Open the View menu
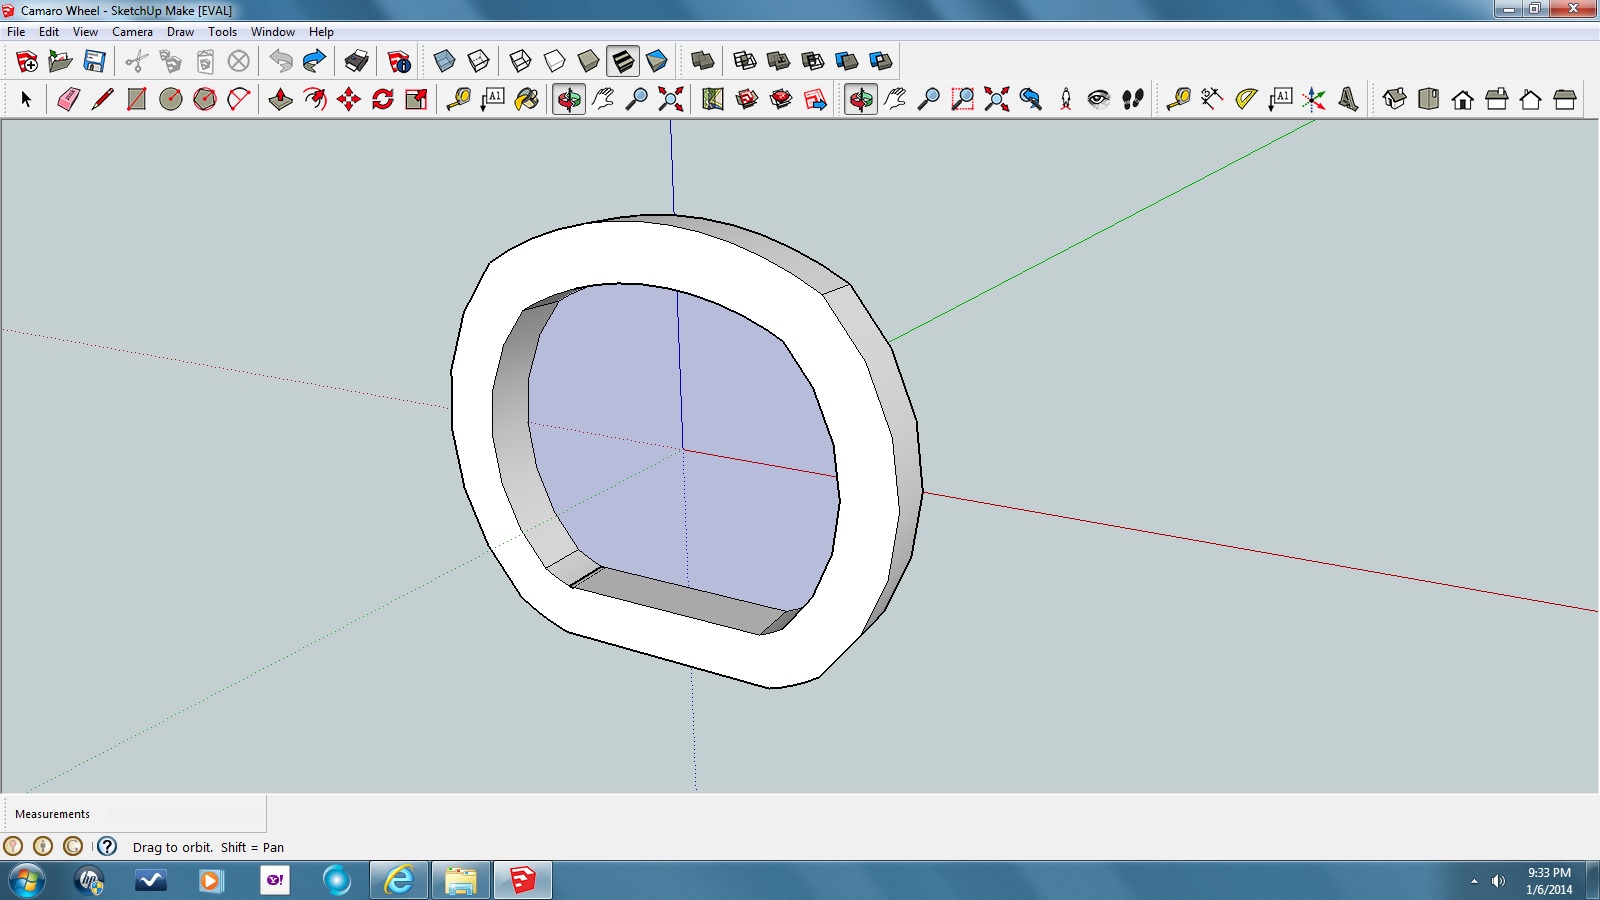 pyautogui.click(x=85, y=32)
